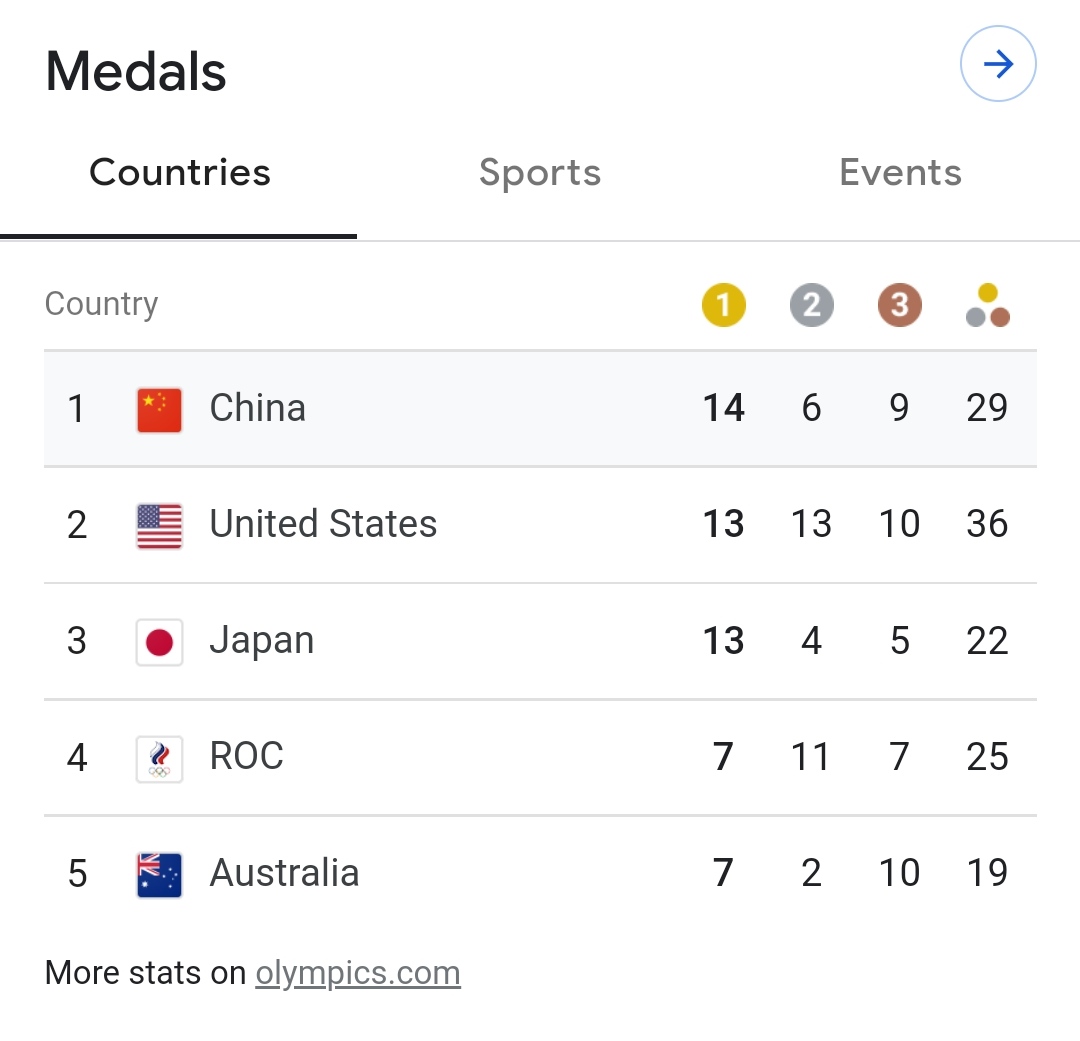Click the silver medal column icon

tap(811, 305)
